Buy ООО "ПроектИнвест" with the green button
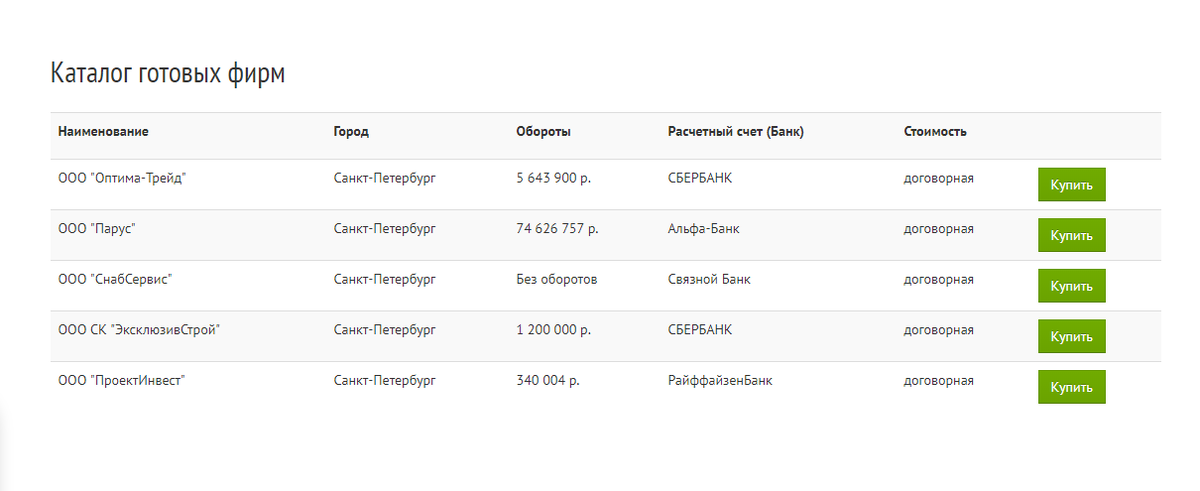 click(x=1072, y=387)
